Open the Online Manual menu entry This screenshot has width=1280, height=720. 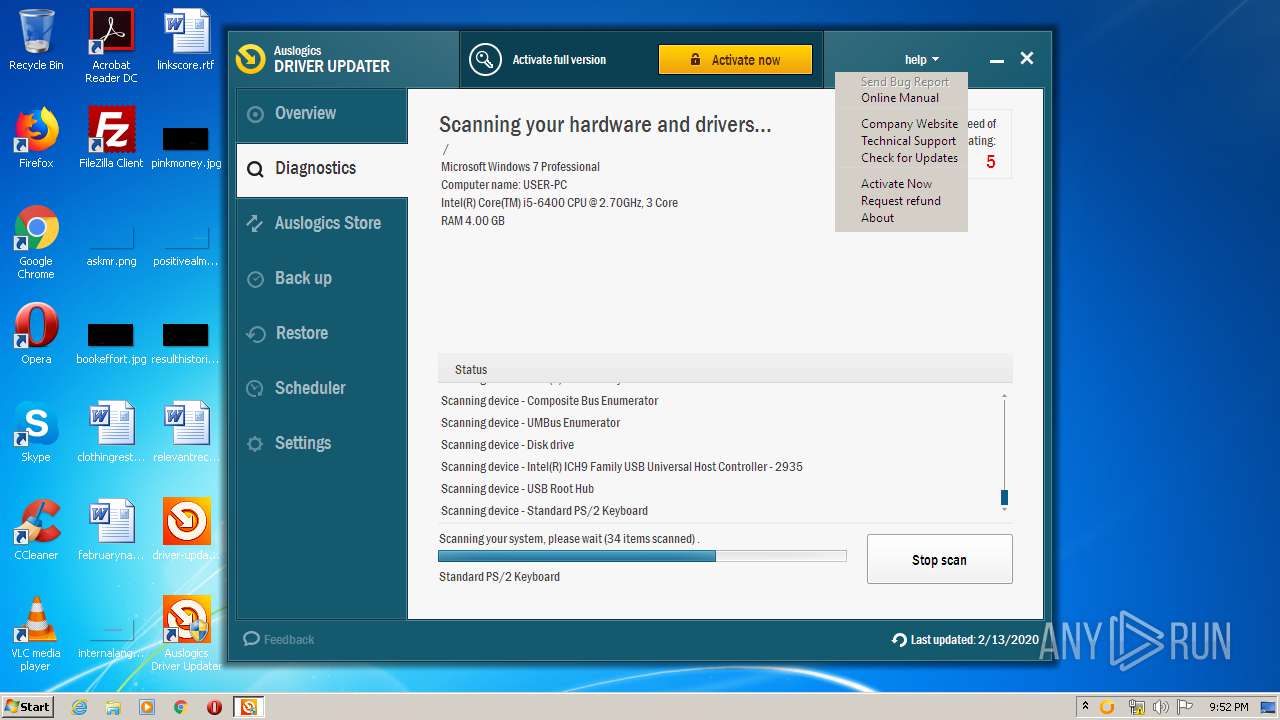pyautogui.click(x=900, y=98)
